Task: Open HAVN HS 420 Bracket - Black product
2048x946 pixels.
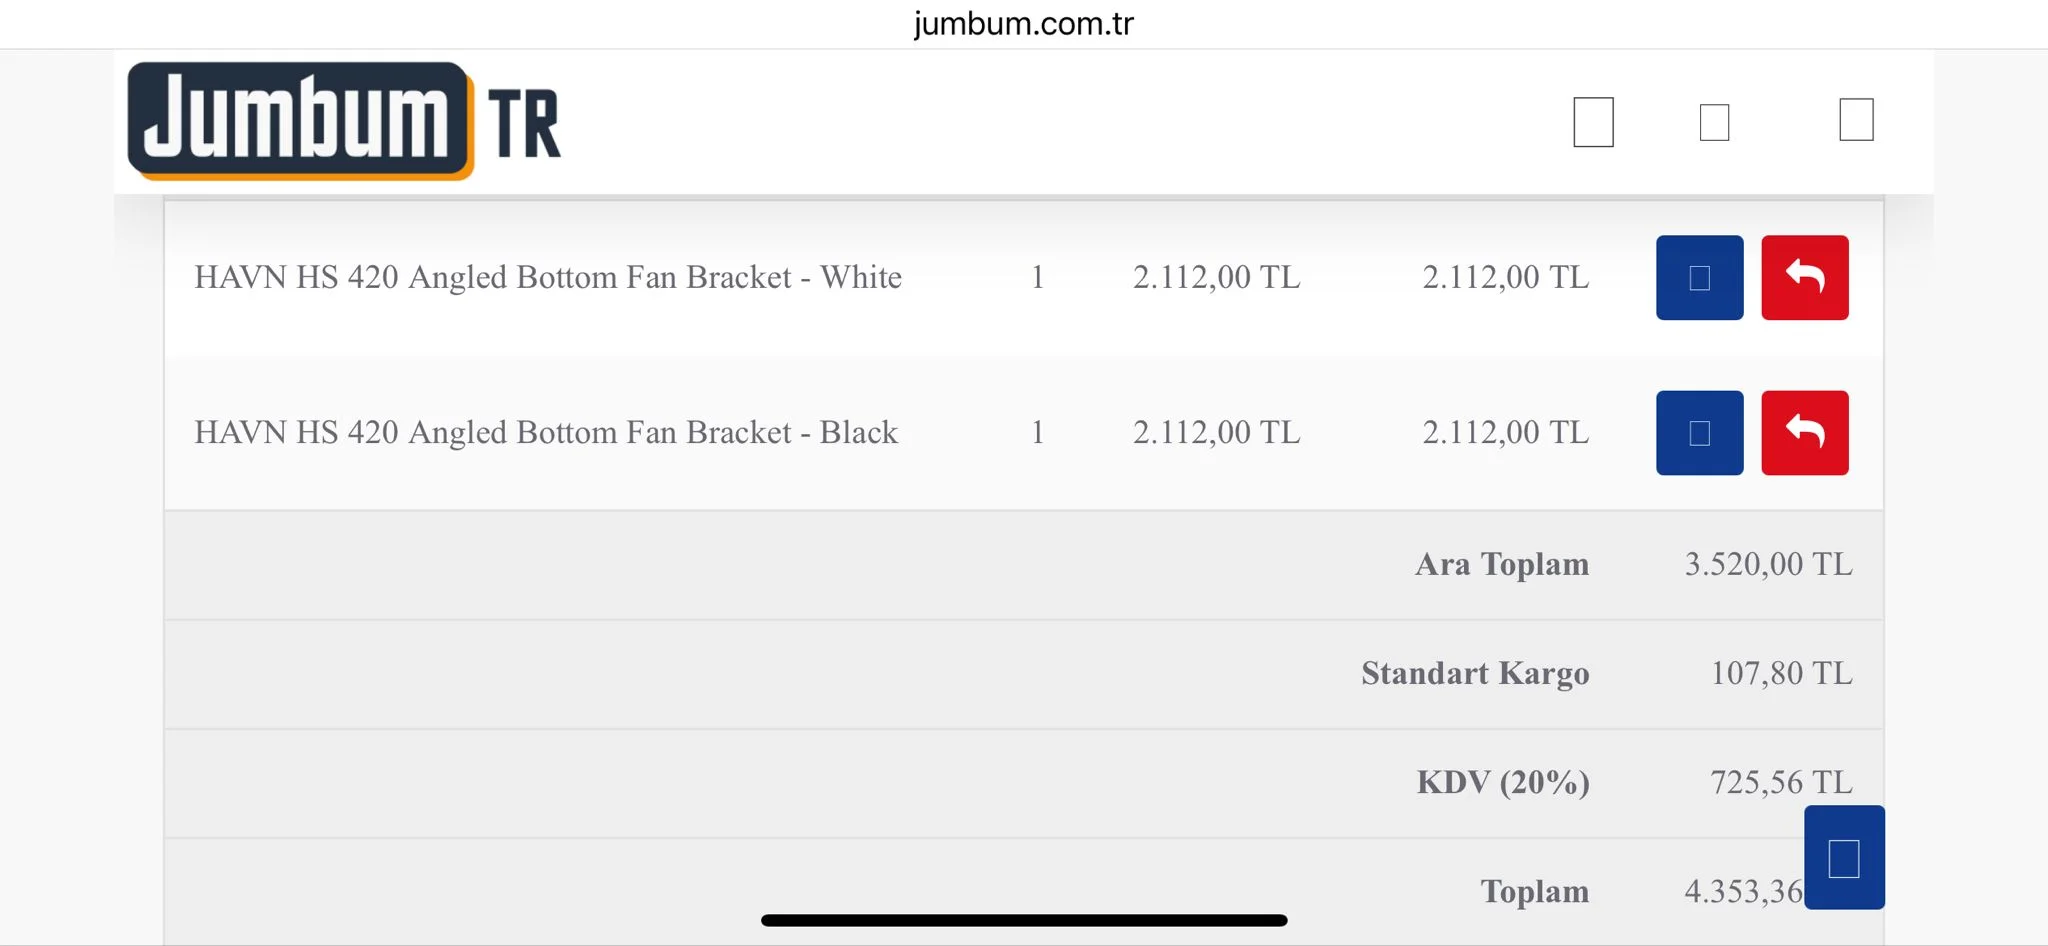Action: [x=545, y=432]
